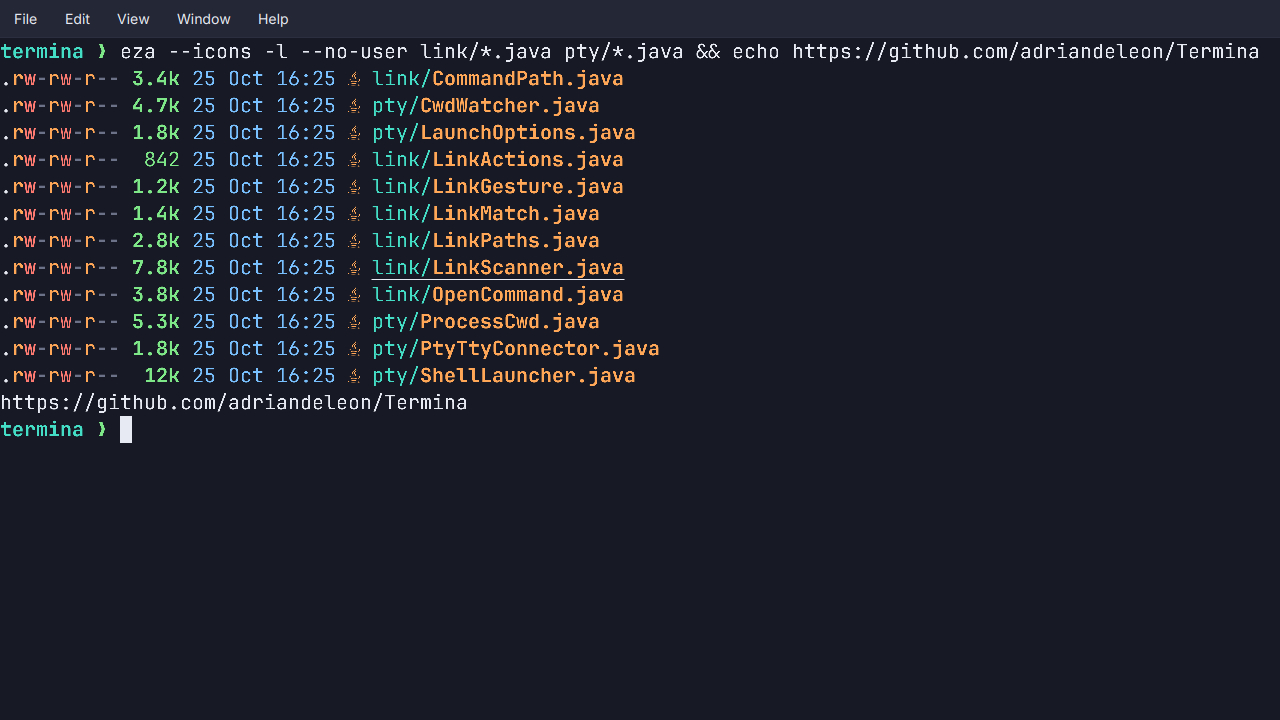Click the Java icon beside ProcessCwd.java
Viewport: 1280px width, 720px height.
tap(354, 322)
